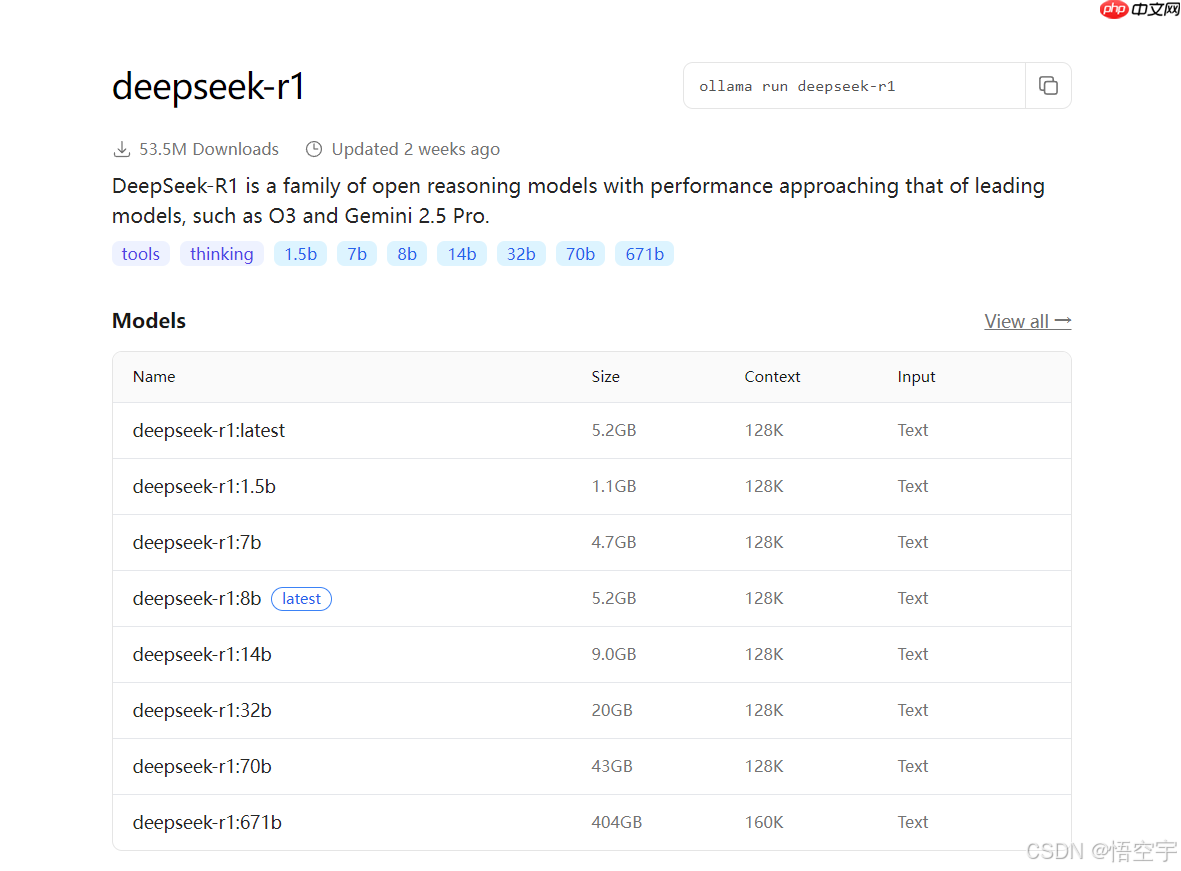
Task: Pick the 14b size tag
Action: pos(462,254)
